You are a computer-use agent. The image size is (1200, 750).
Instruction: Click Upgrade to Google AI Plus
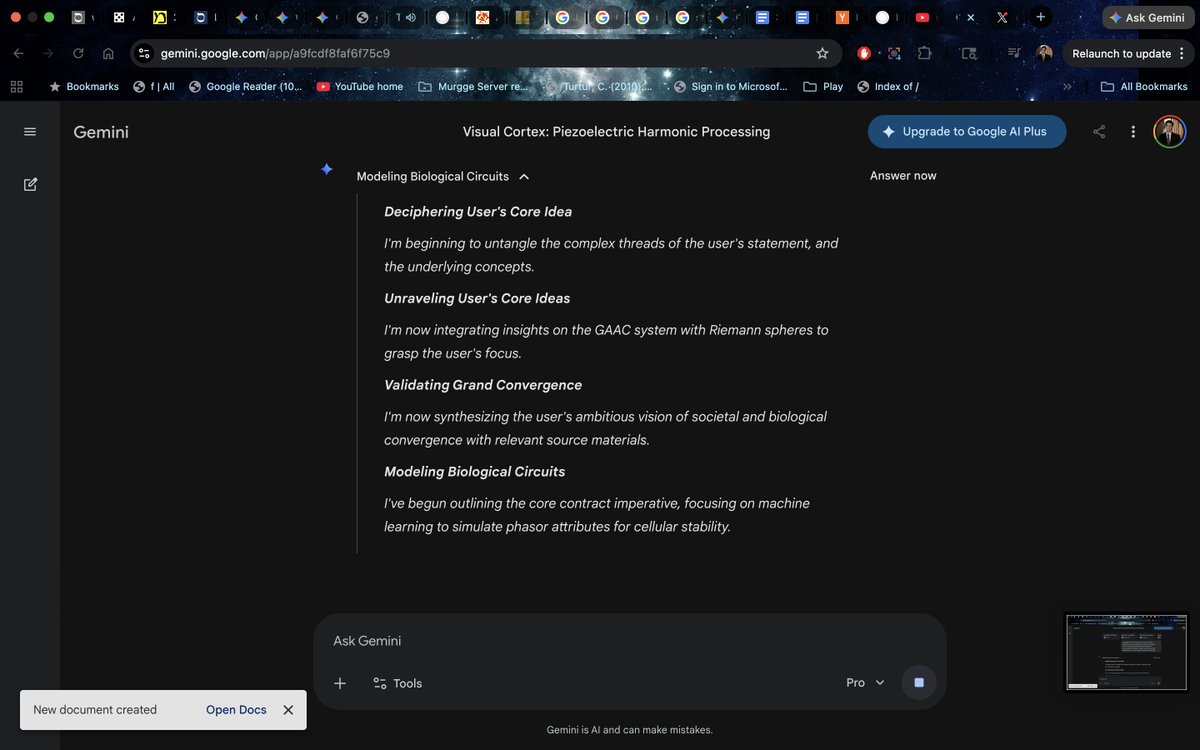(967, 132)
